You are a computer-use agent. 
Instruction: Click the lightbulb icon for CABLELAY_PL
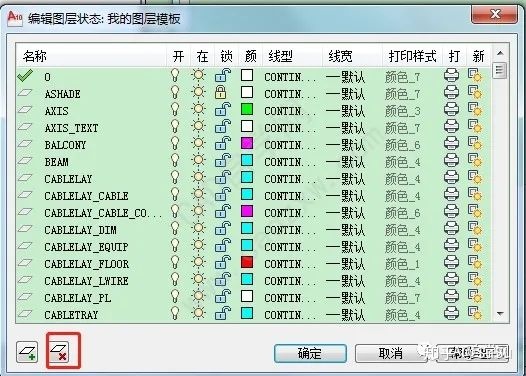175,297
